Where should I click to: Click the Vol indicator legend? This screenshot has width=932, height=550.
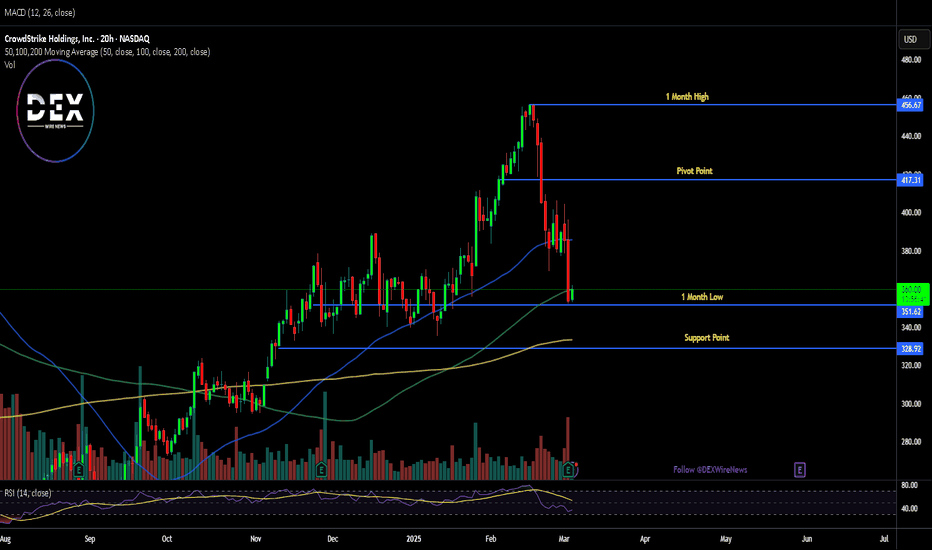[10, 65]
